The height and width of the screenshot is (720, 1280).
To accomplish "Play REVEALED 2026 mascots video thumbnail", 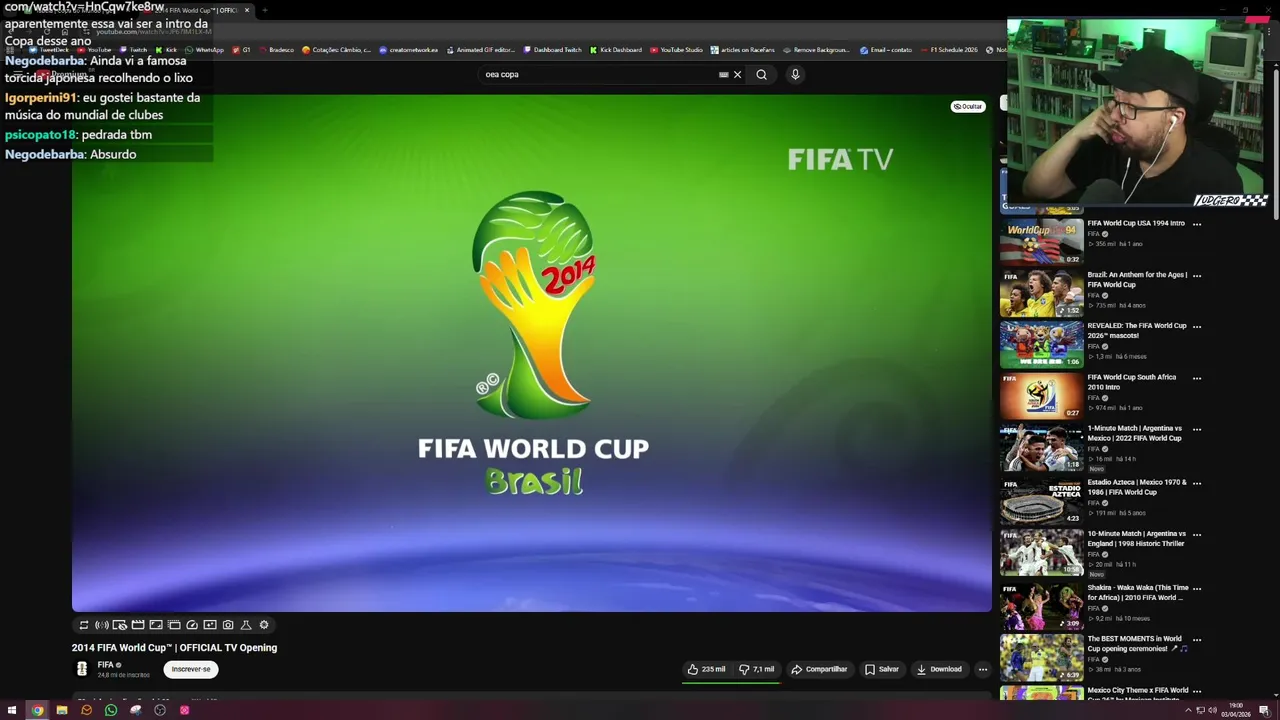I will 1041,344.
